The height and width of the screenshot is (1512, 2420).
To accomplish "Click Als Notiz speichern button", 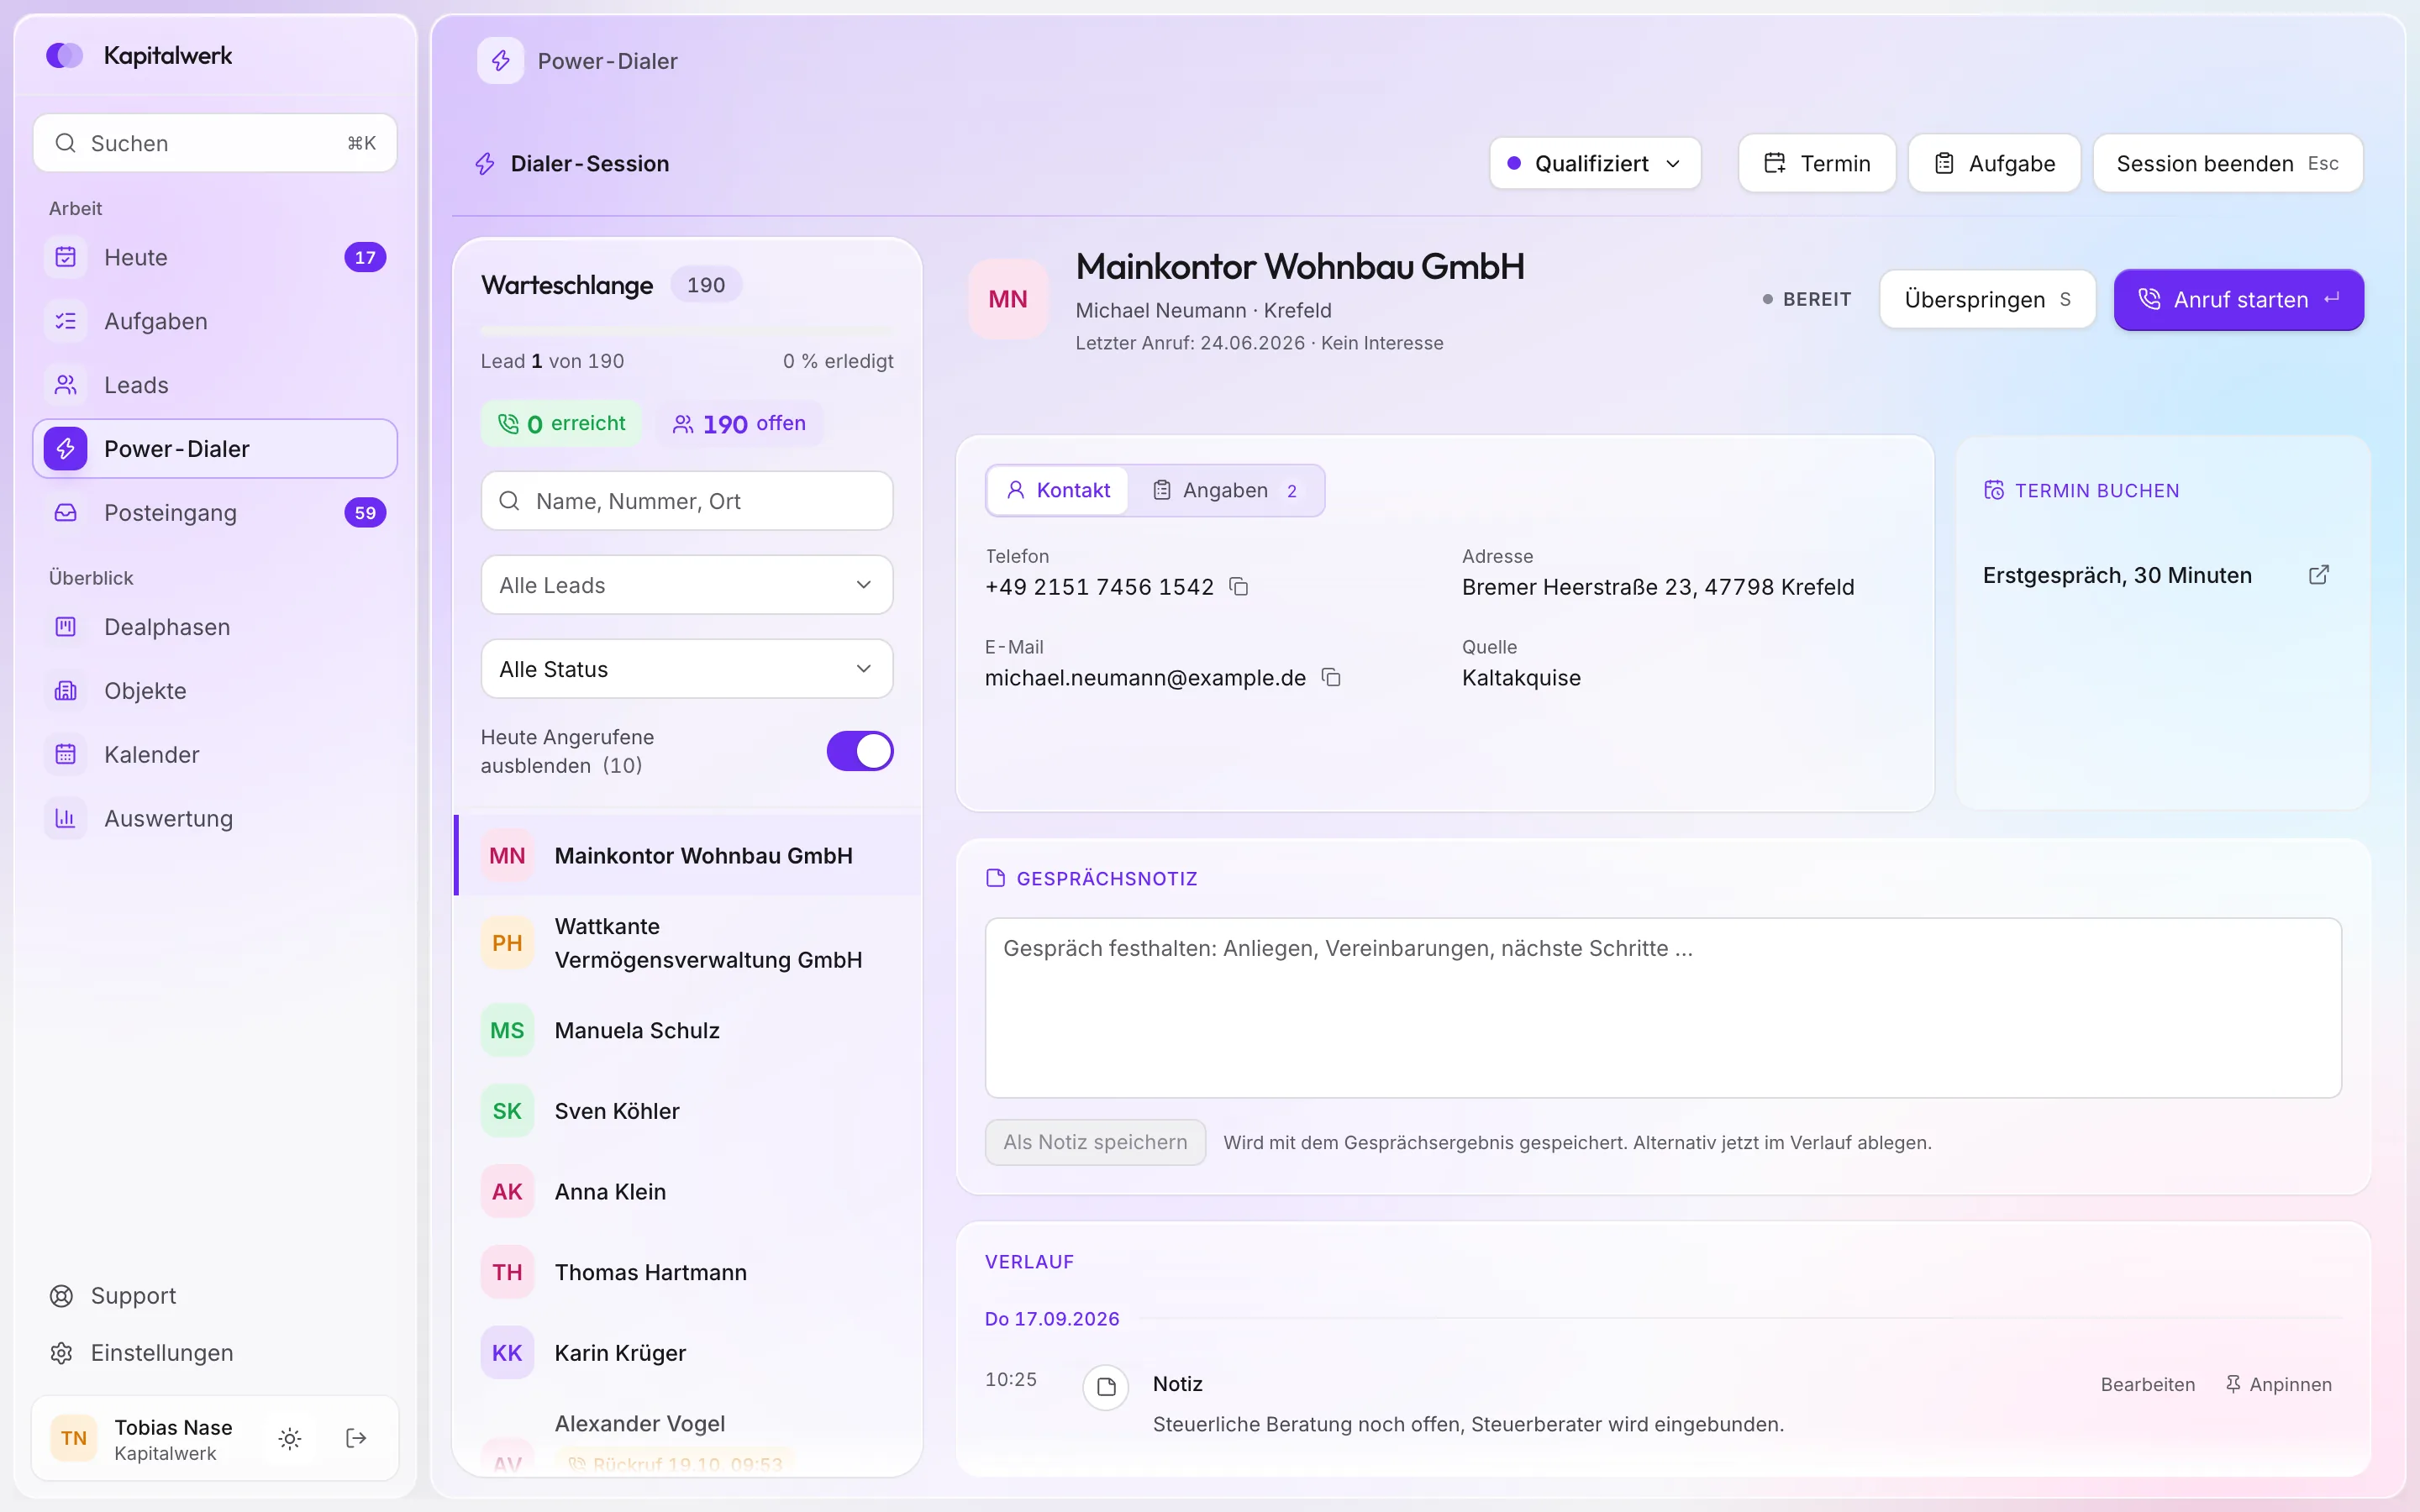I will point(1095,1142).
